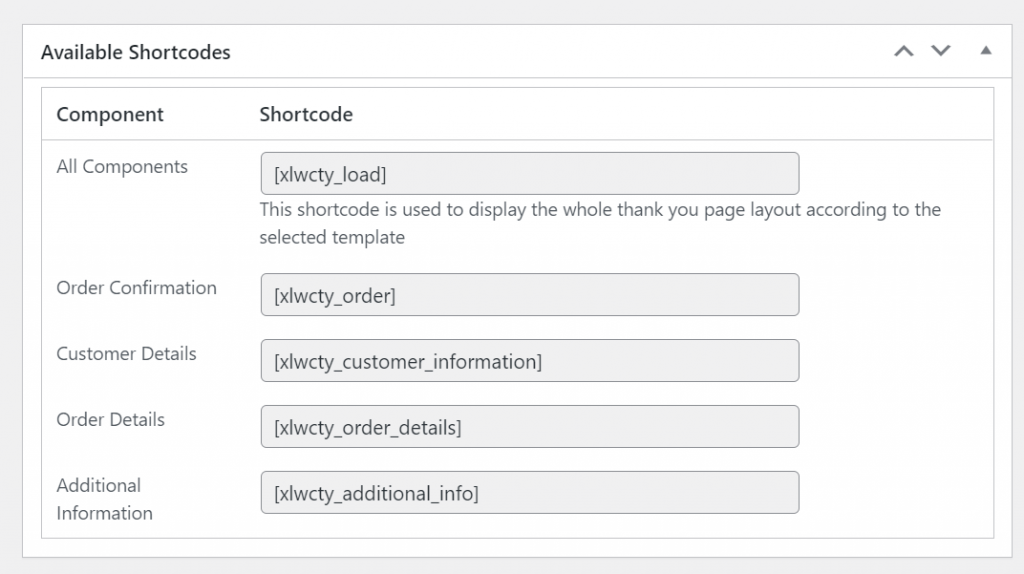The image size is (1024, 574).
Task: Collapse the Available Shortcodes panel with the triangle
Action: pos(985,50)
